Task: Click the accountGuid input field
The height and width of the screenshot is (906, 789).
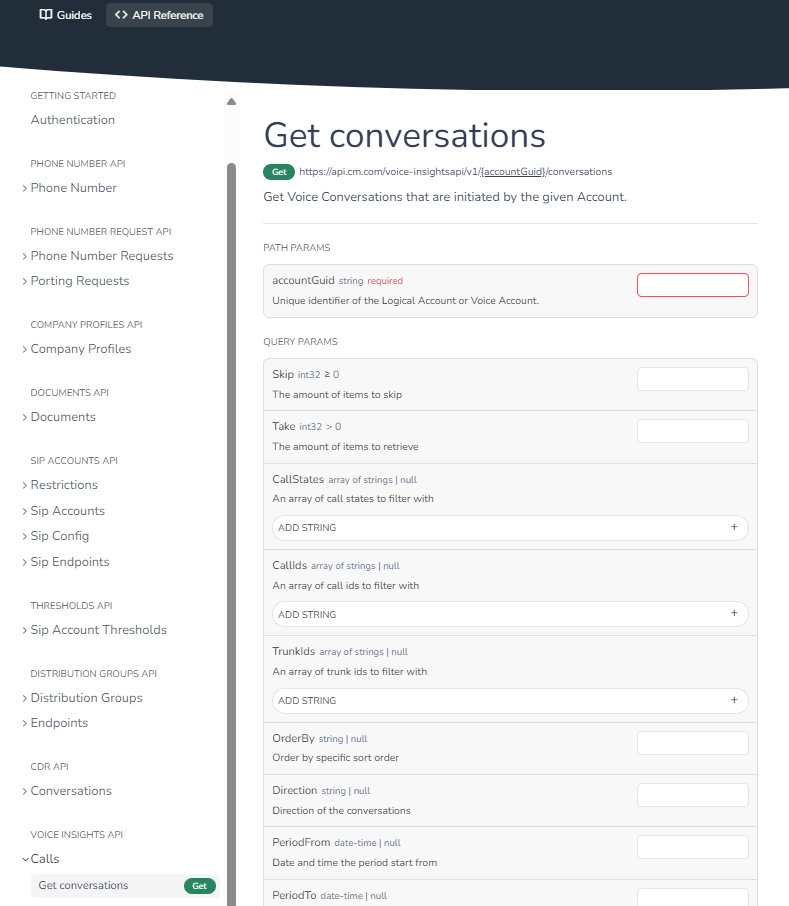Action: pyautogui.click(x=692, y=285)
